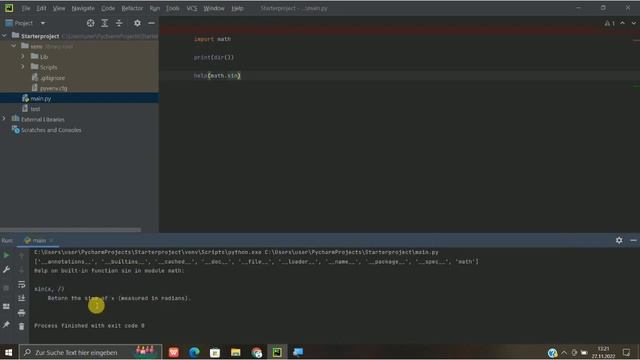Open the Project panel gear options
The height and width of the screenshot is (360, 640).
tap(137, 23)
